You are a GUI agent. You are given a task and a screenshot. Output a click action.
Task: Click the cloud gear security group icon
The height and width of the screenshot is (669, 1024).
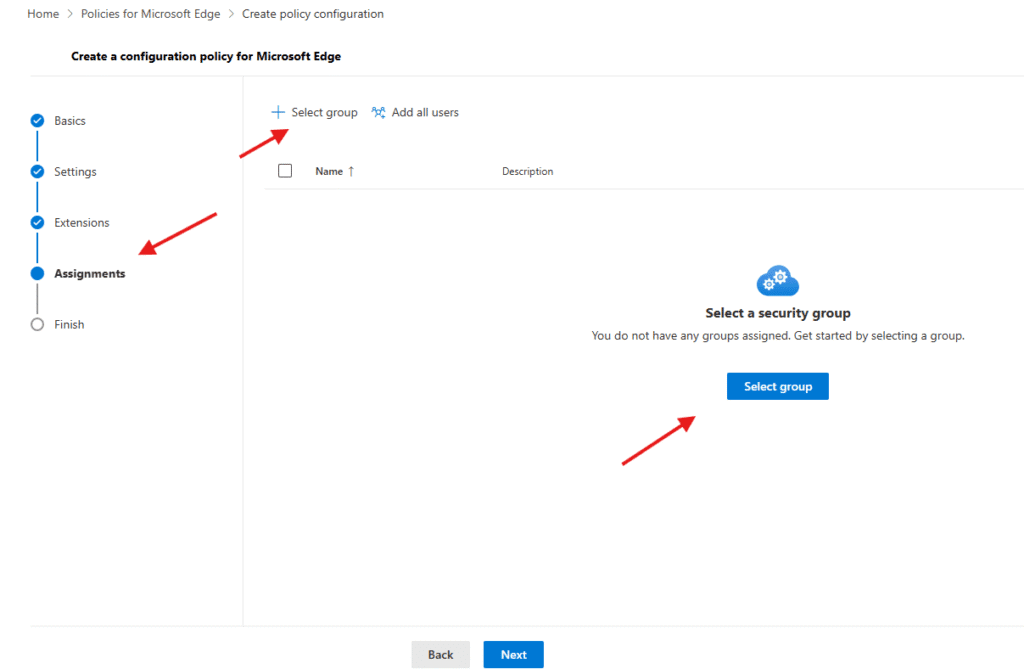[x=777, y=281]
